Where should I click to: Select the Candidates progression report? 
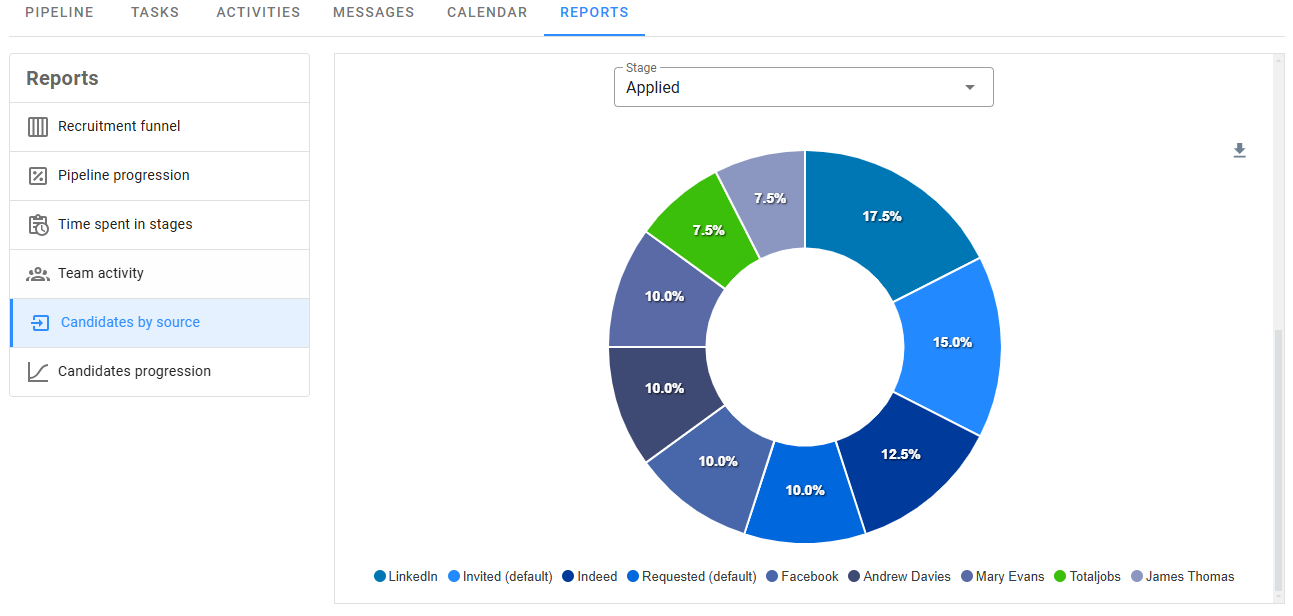135,371
